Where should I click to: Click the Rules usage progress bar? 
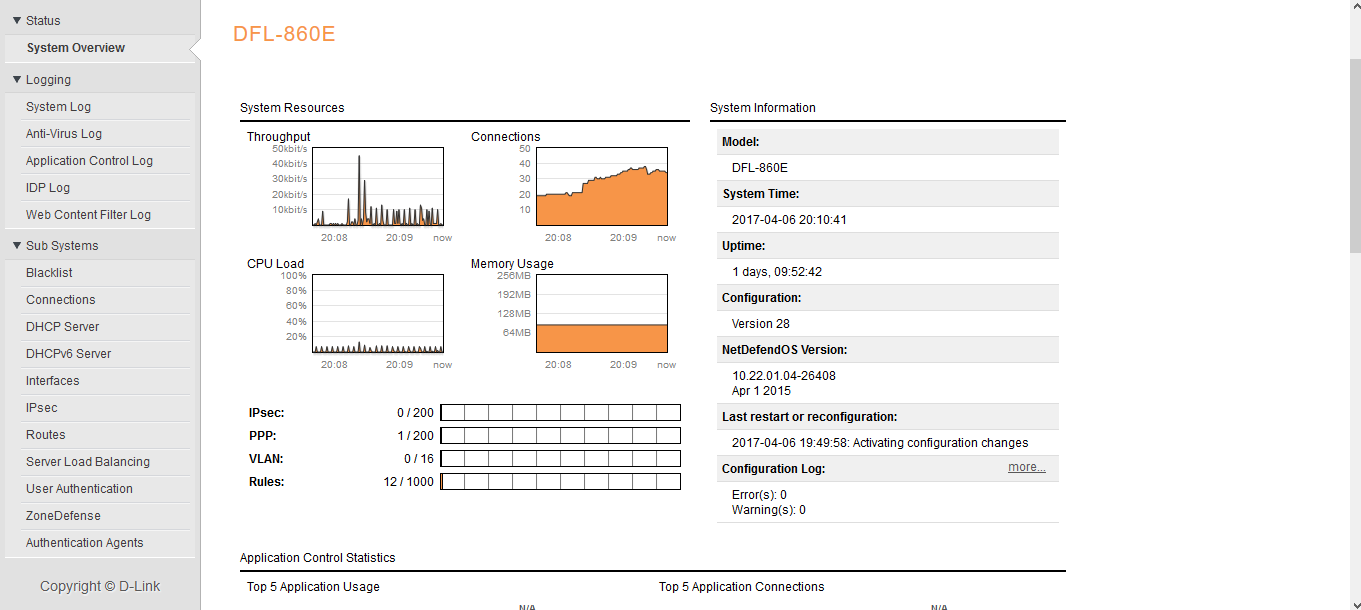click(x=561, y=482)
